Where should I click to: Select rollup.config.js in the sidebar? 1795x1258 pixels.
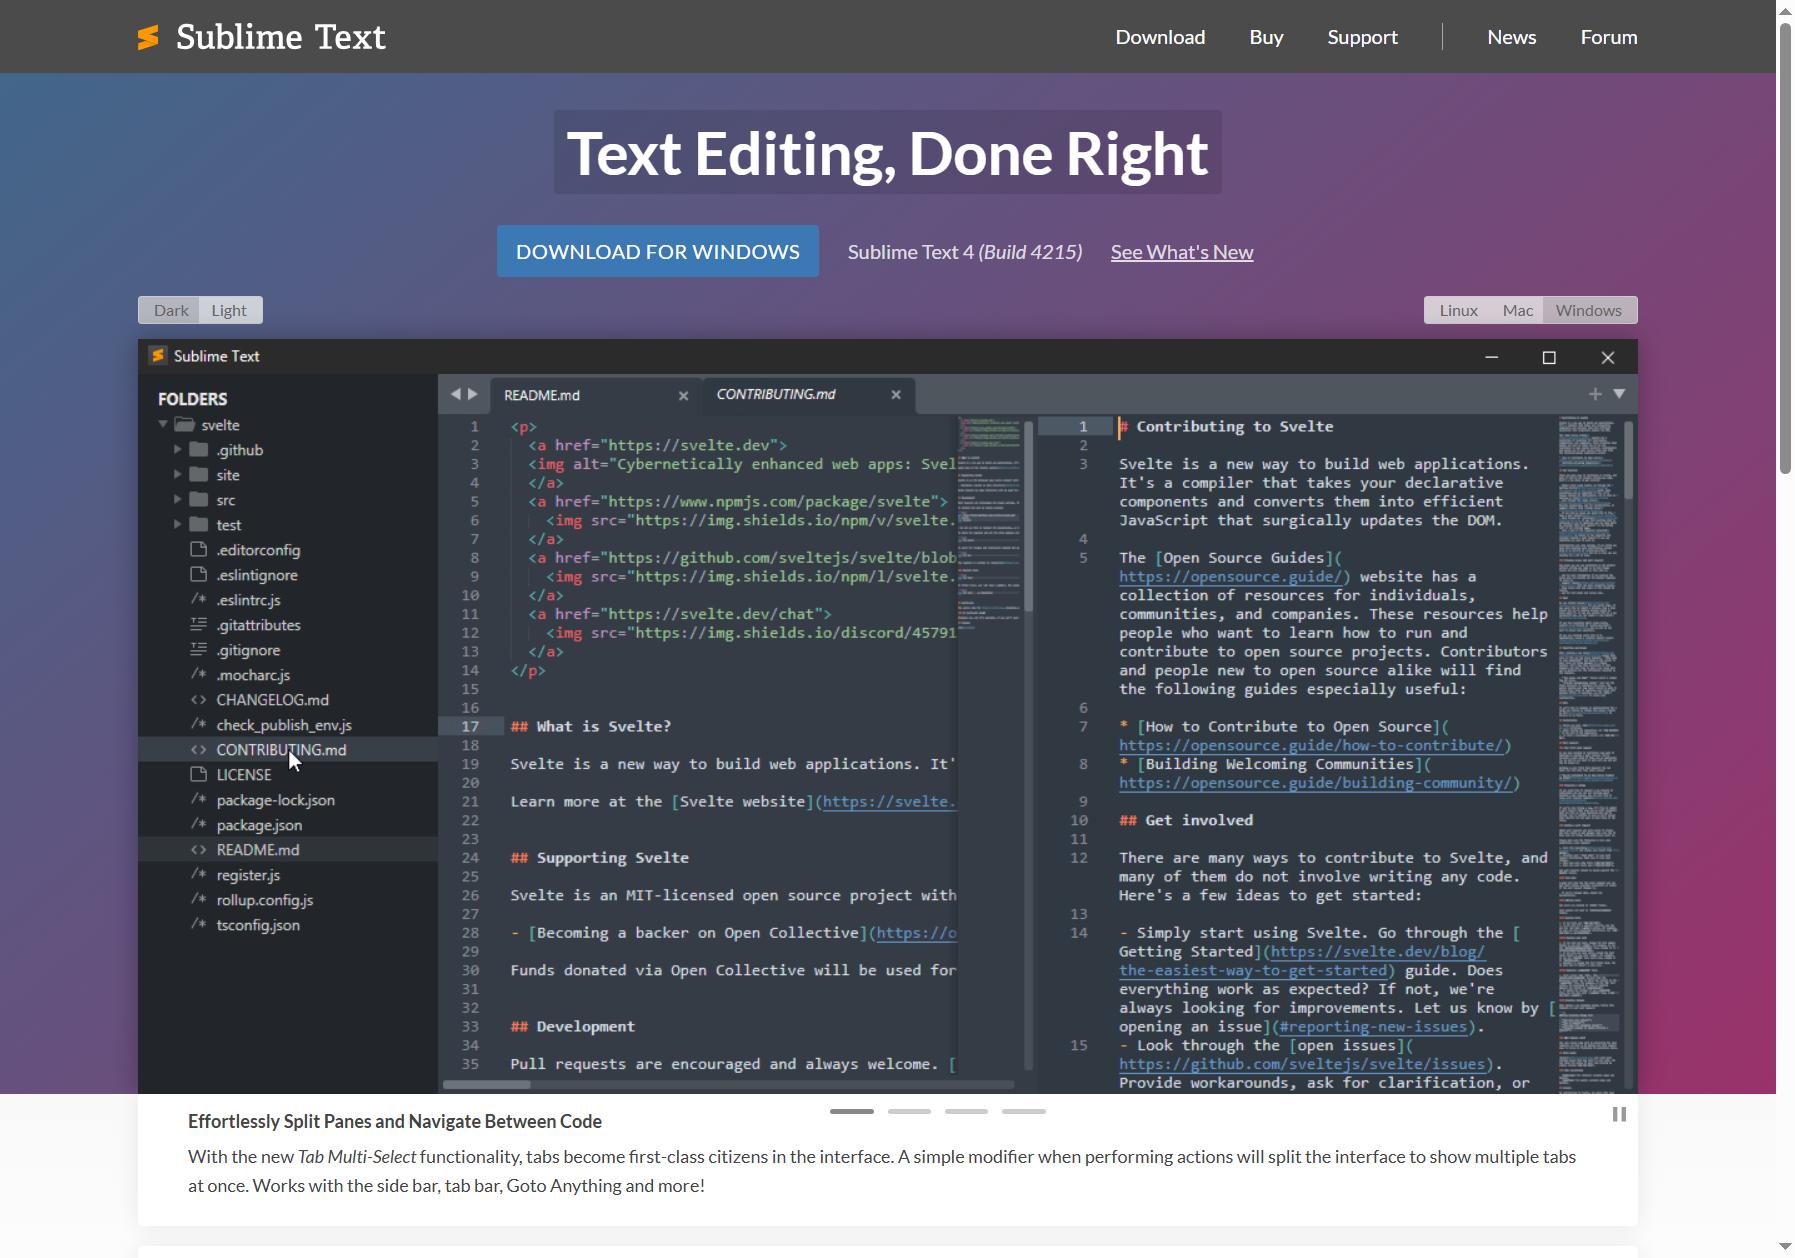(288, 900)
